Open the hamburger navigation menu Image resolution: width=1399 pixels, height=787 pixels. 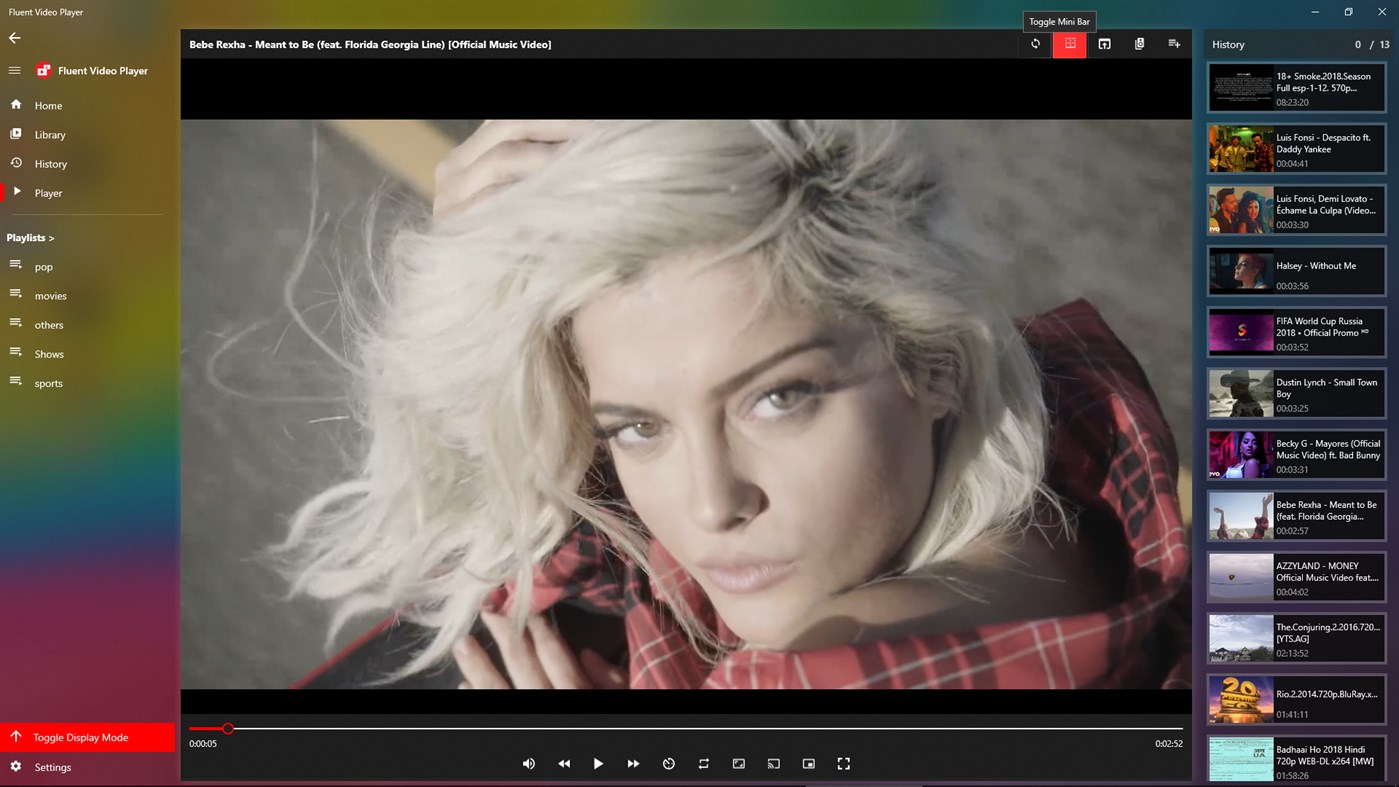14,70
